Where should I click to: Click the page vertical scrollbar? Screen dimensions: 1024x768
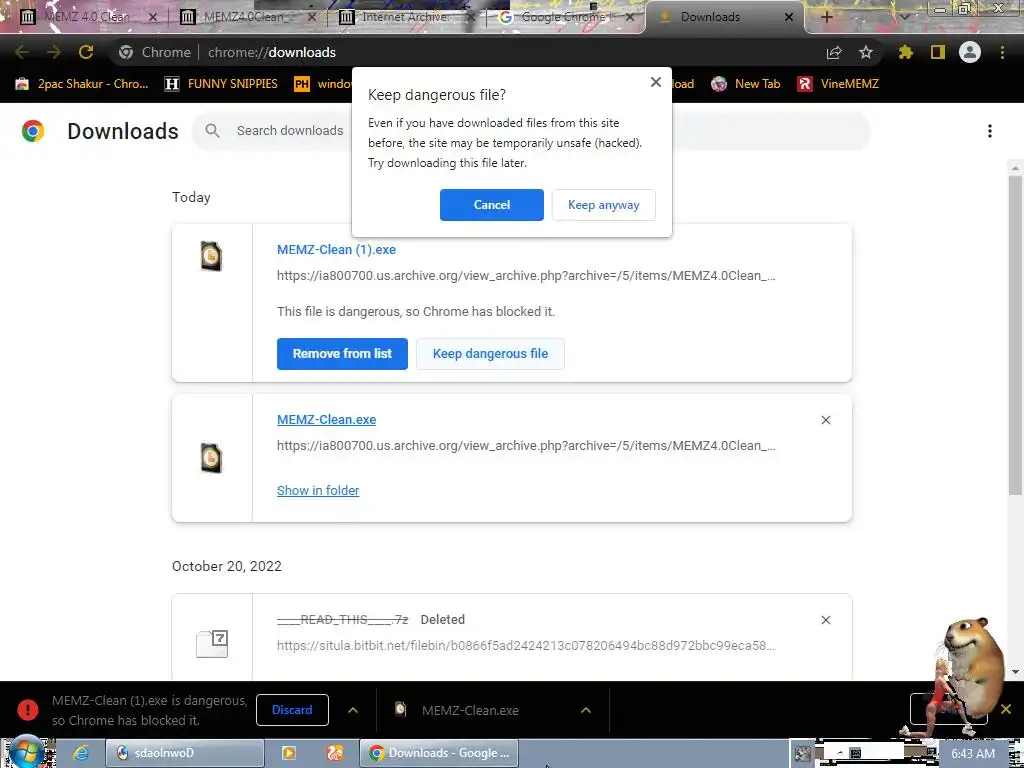pyautogui.click(x=1015, y=333)
